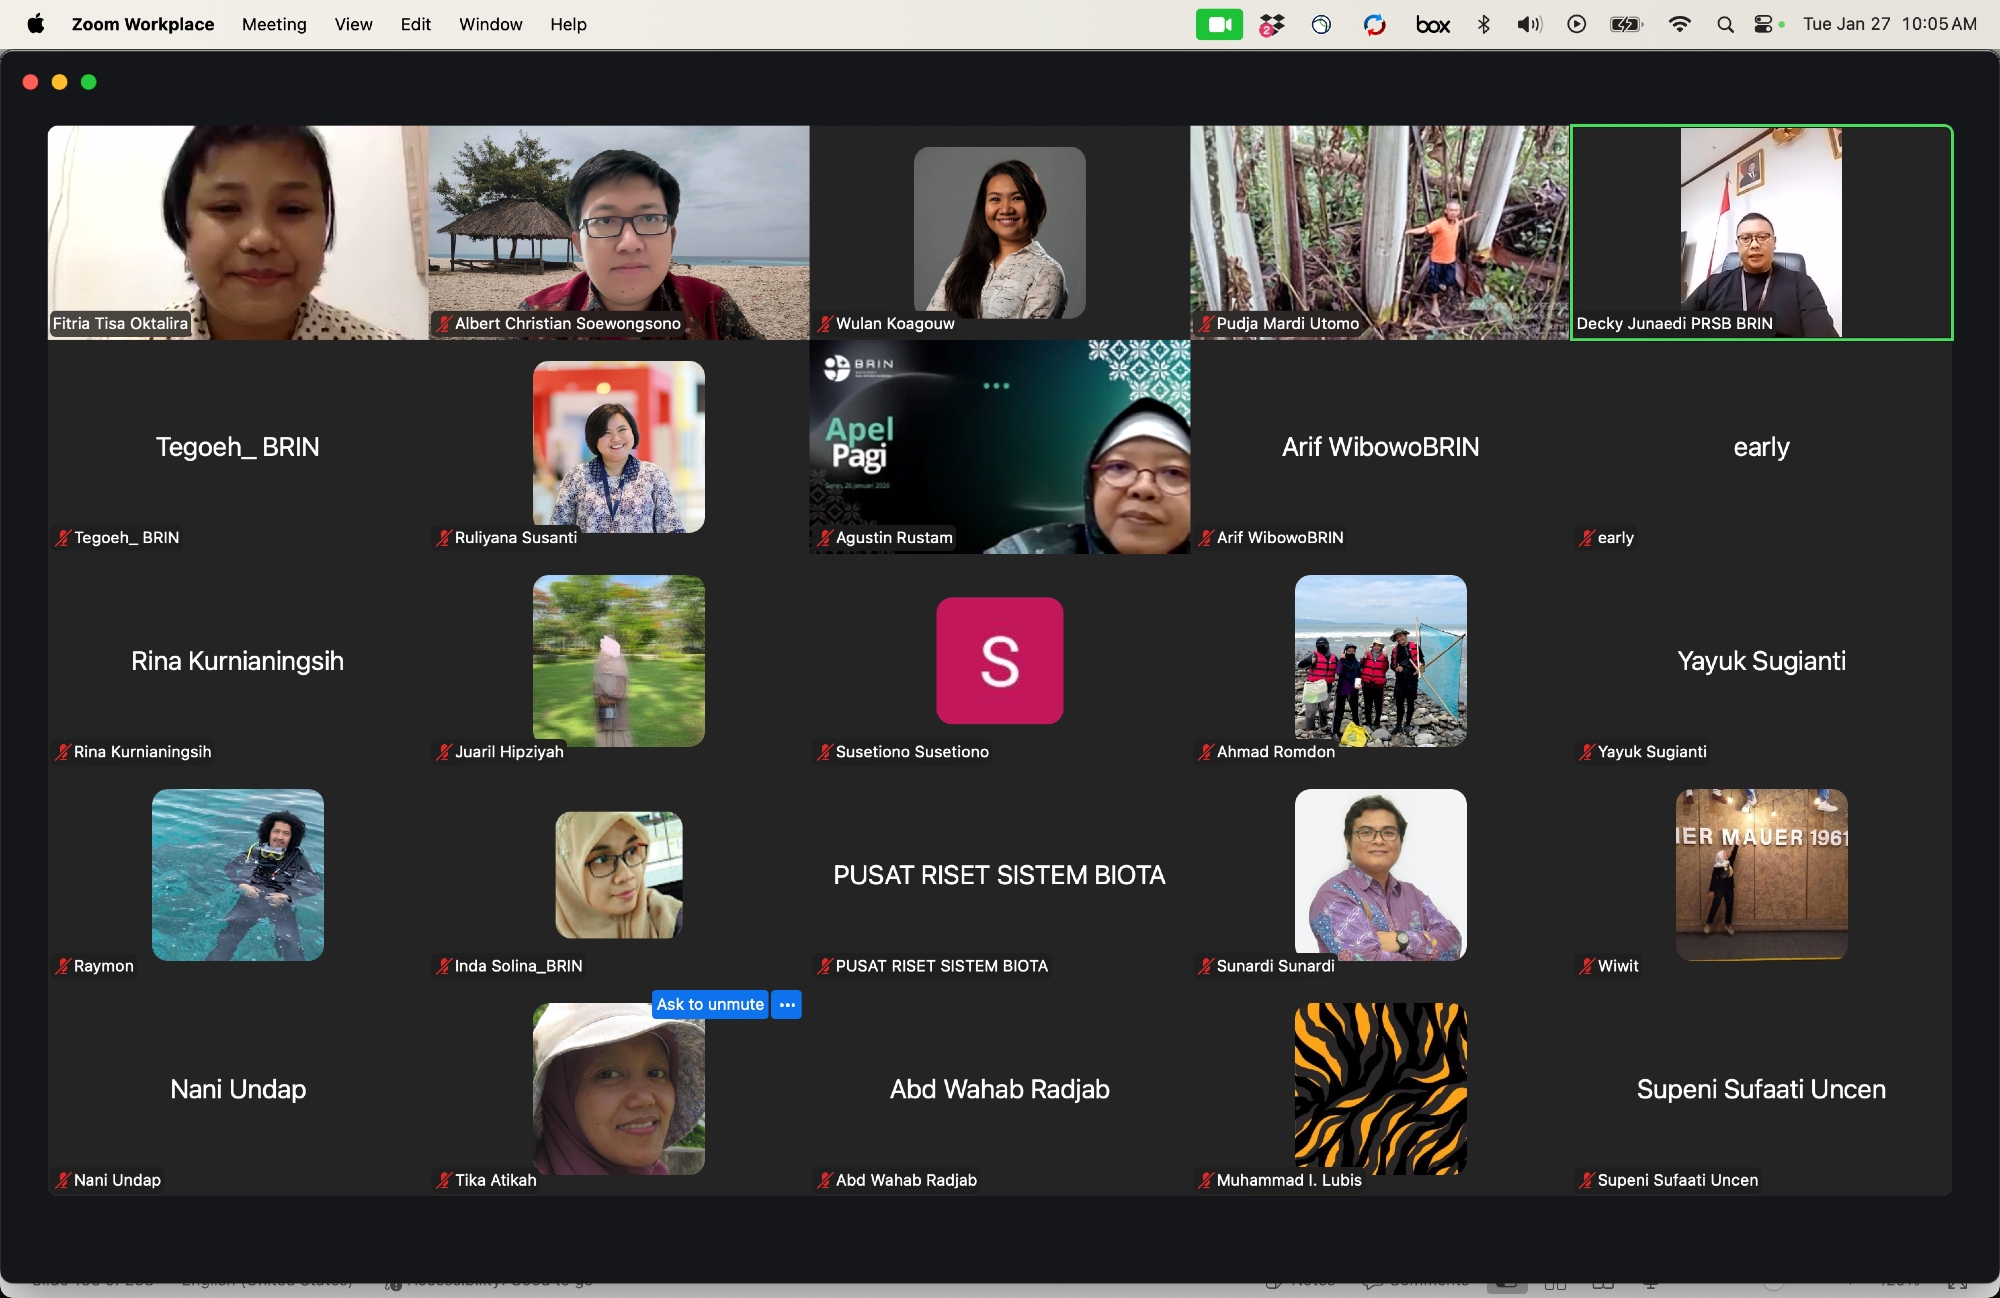Click the date and time display
The width and height of the screenshot is (2000, 1298).
pyautogui.click(x=1889, y=25)
